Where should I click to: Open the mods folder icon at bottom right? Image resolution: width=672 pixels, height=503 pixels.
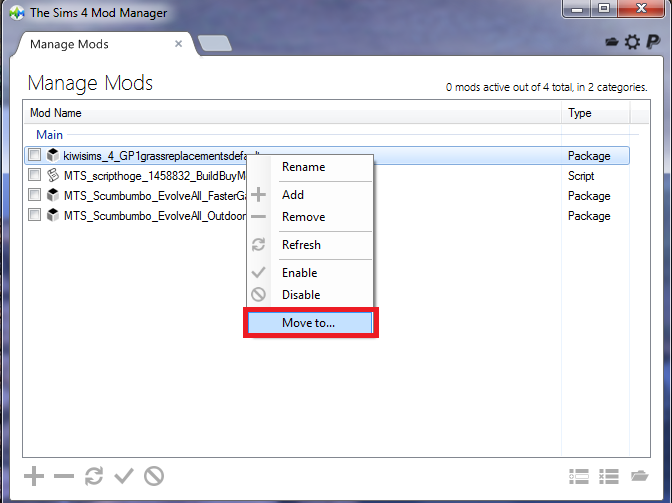(x=639, y=476)
